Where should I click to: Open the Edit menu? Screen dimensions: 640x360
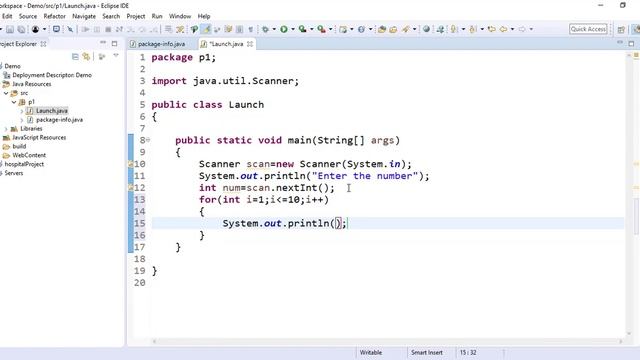pyautogui.click(x=7, y=16)
